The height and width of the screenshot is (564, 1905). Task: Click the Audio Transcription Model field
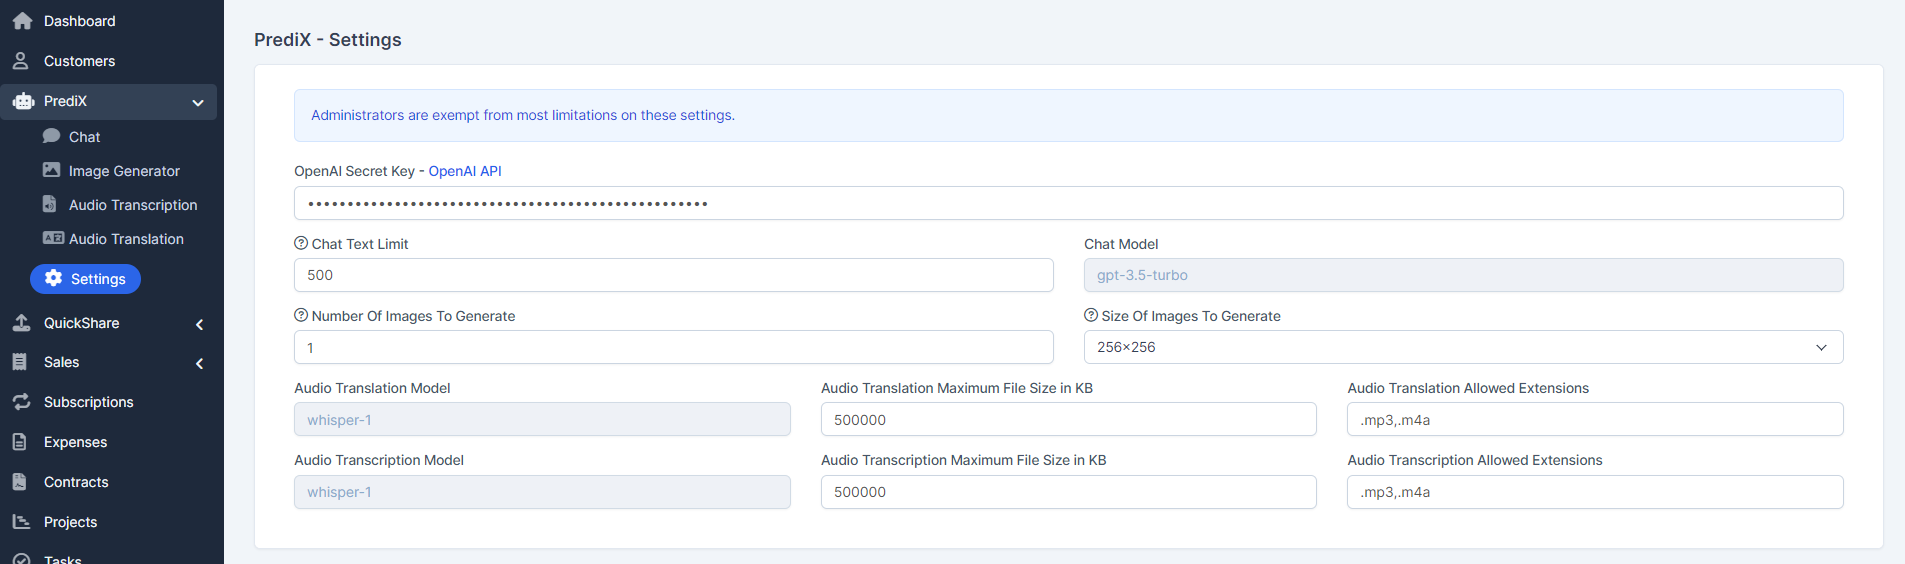click(x=542, y=492)
